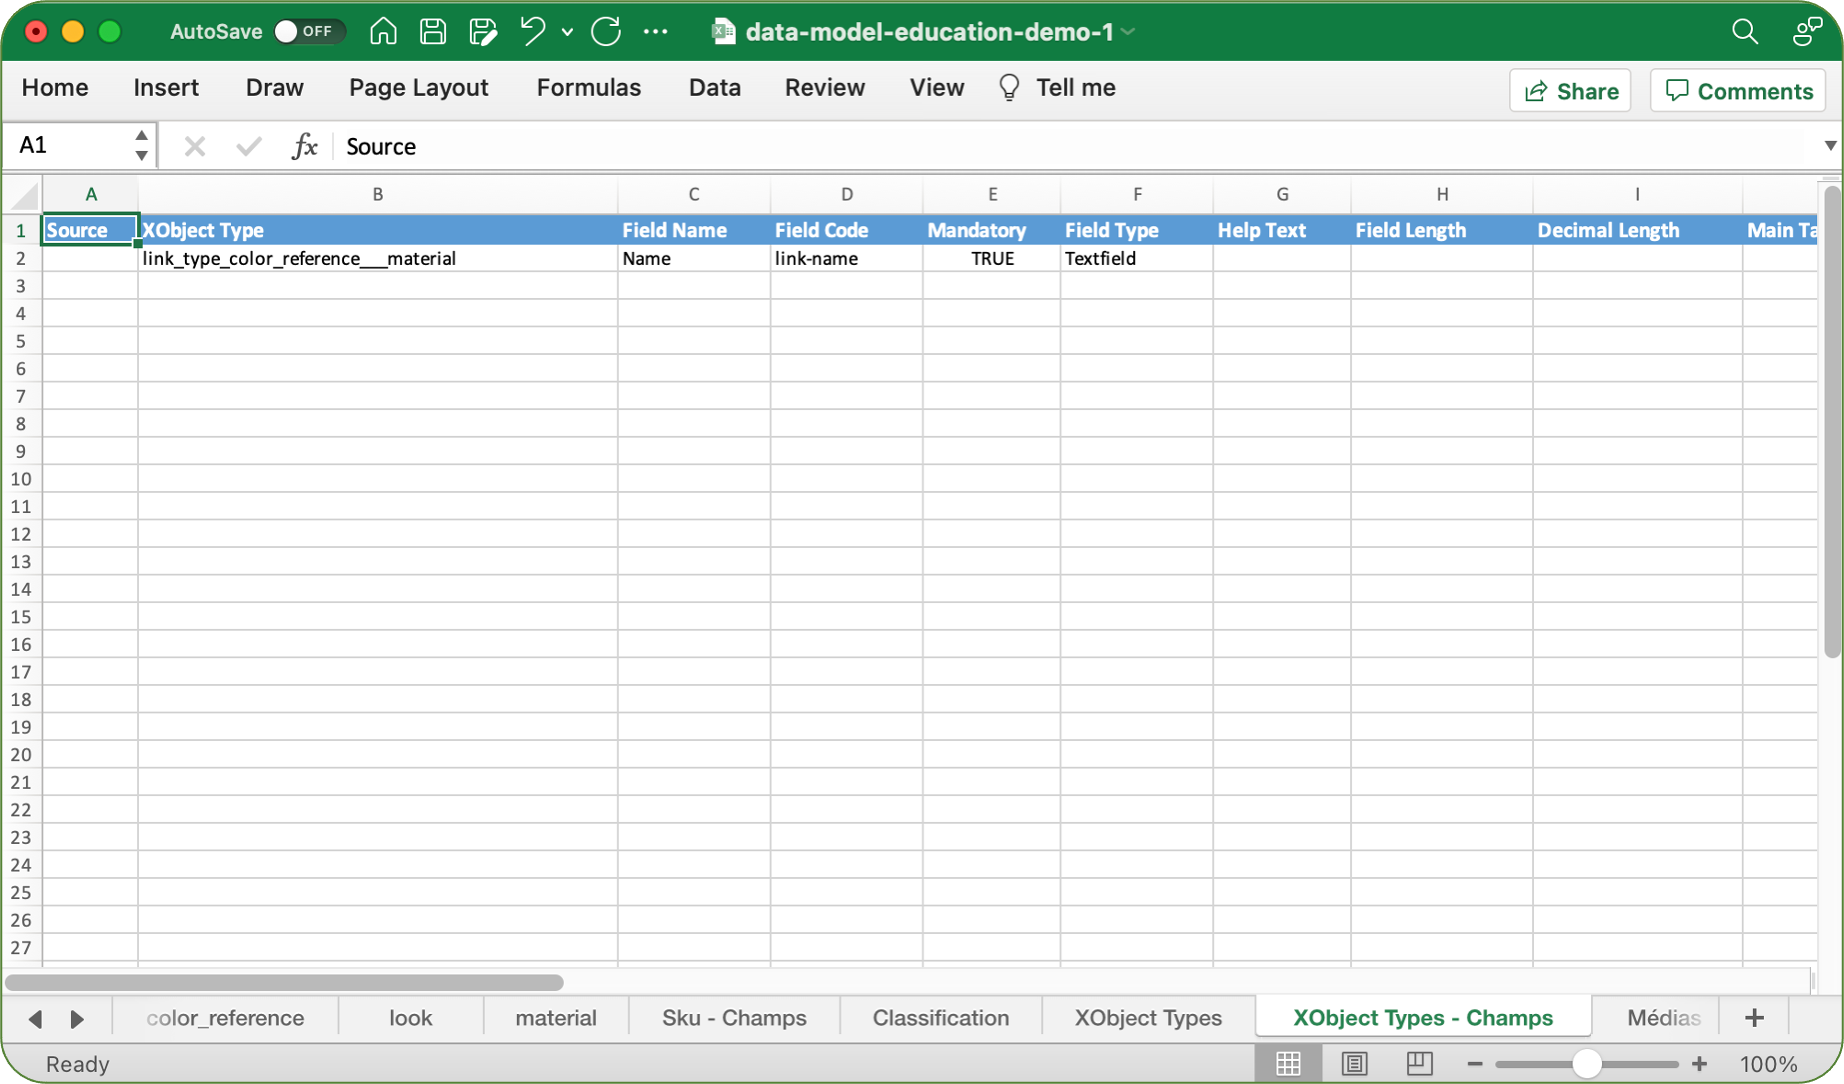The image size is (1844, 1084).
Task: Select row 2 header
Action: point(21,258)
